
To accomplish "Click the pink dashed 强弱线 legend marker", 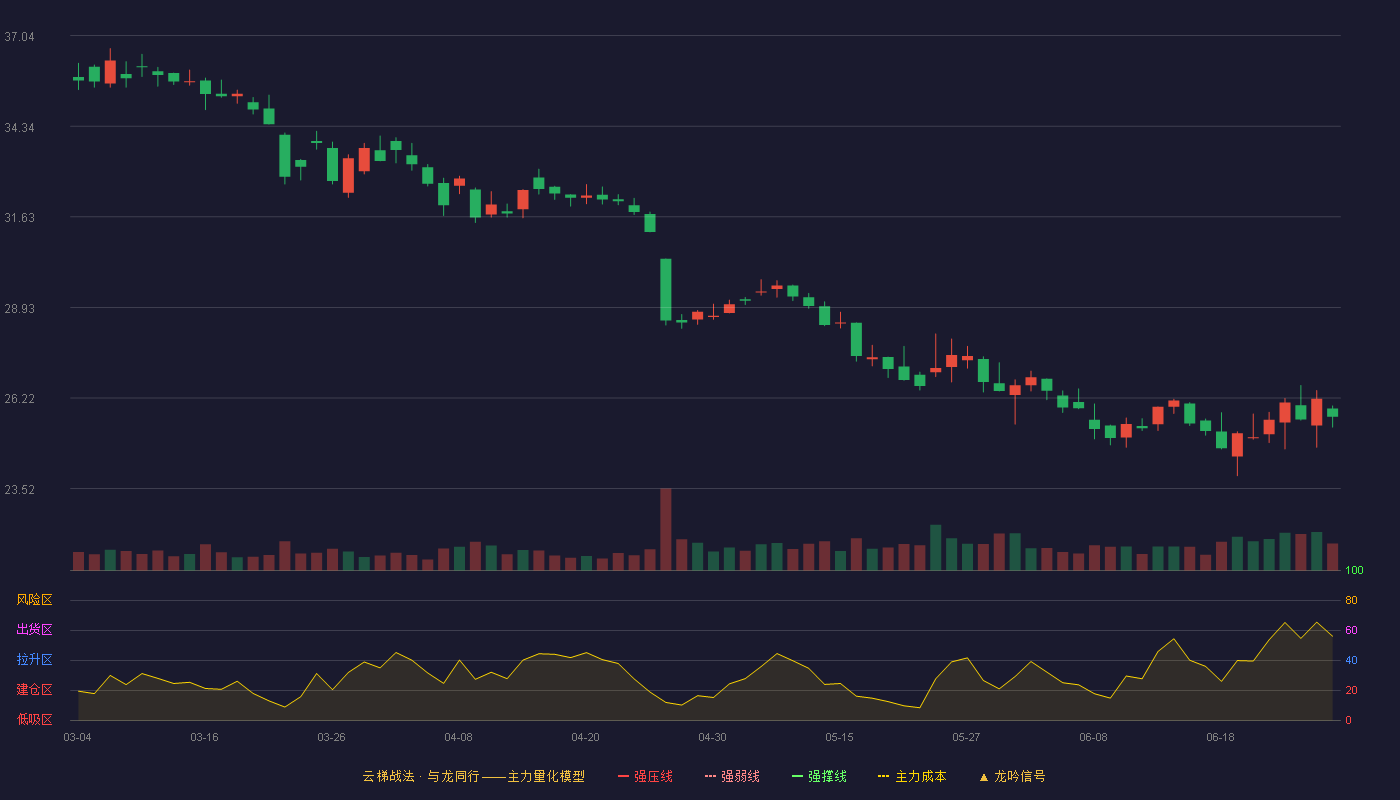I will (x=710, y=776).
